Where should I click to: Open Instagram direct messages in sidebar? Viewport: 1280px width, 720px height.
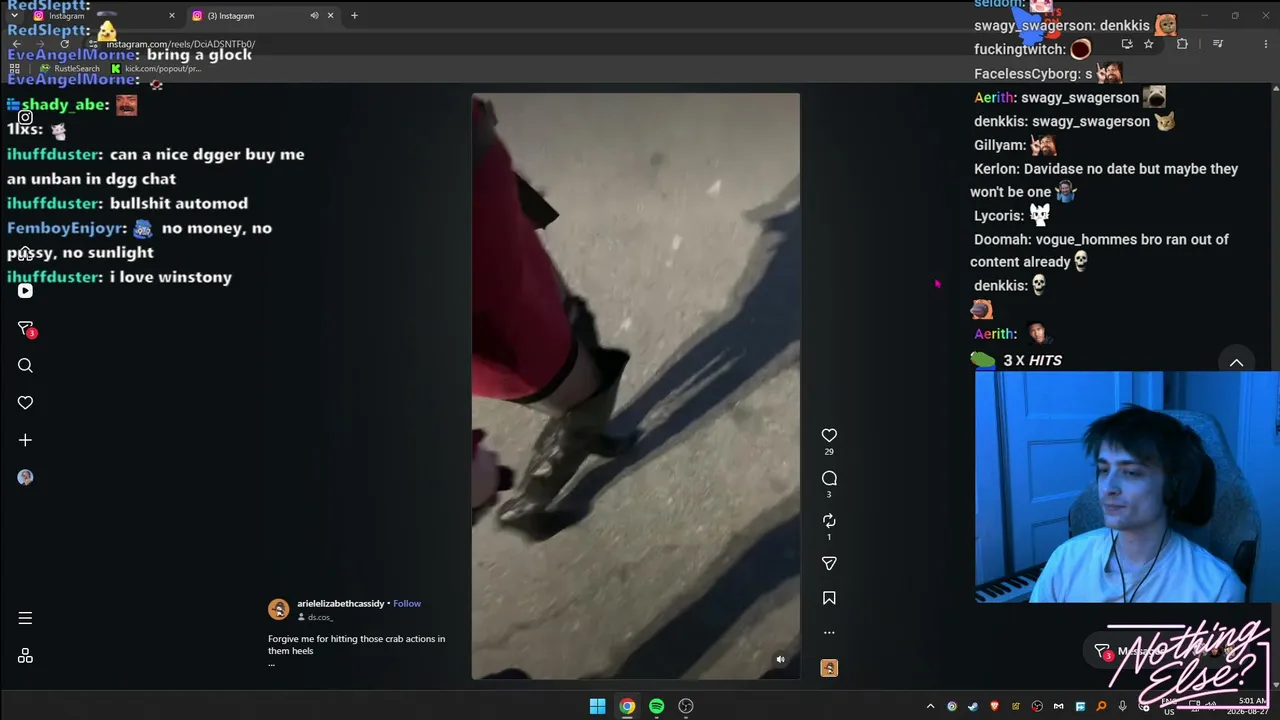click(x=25, y=329)
